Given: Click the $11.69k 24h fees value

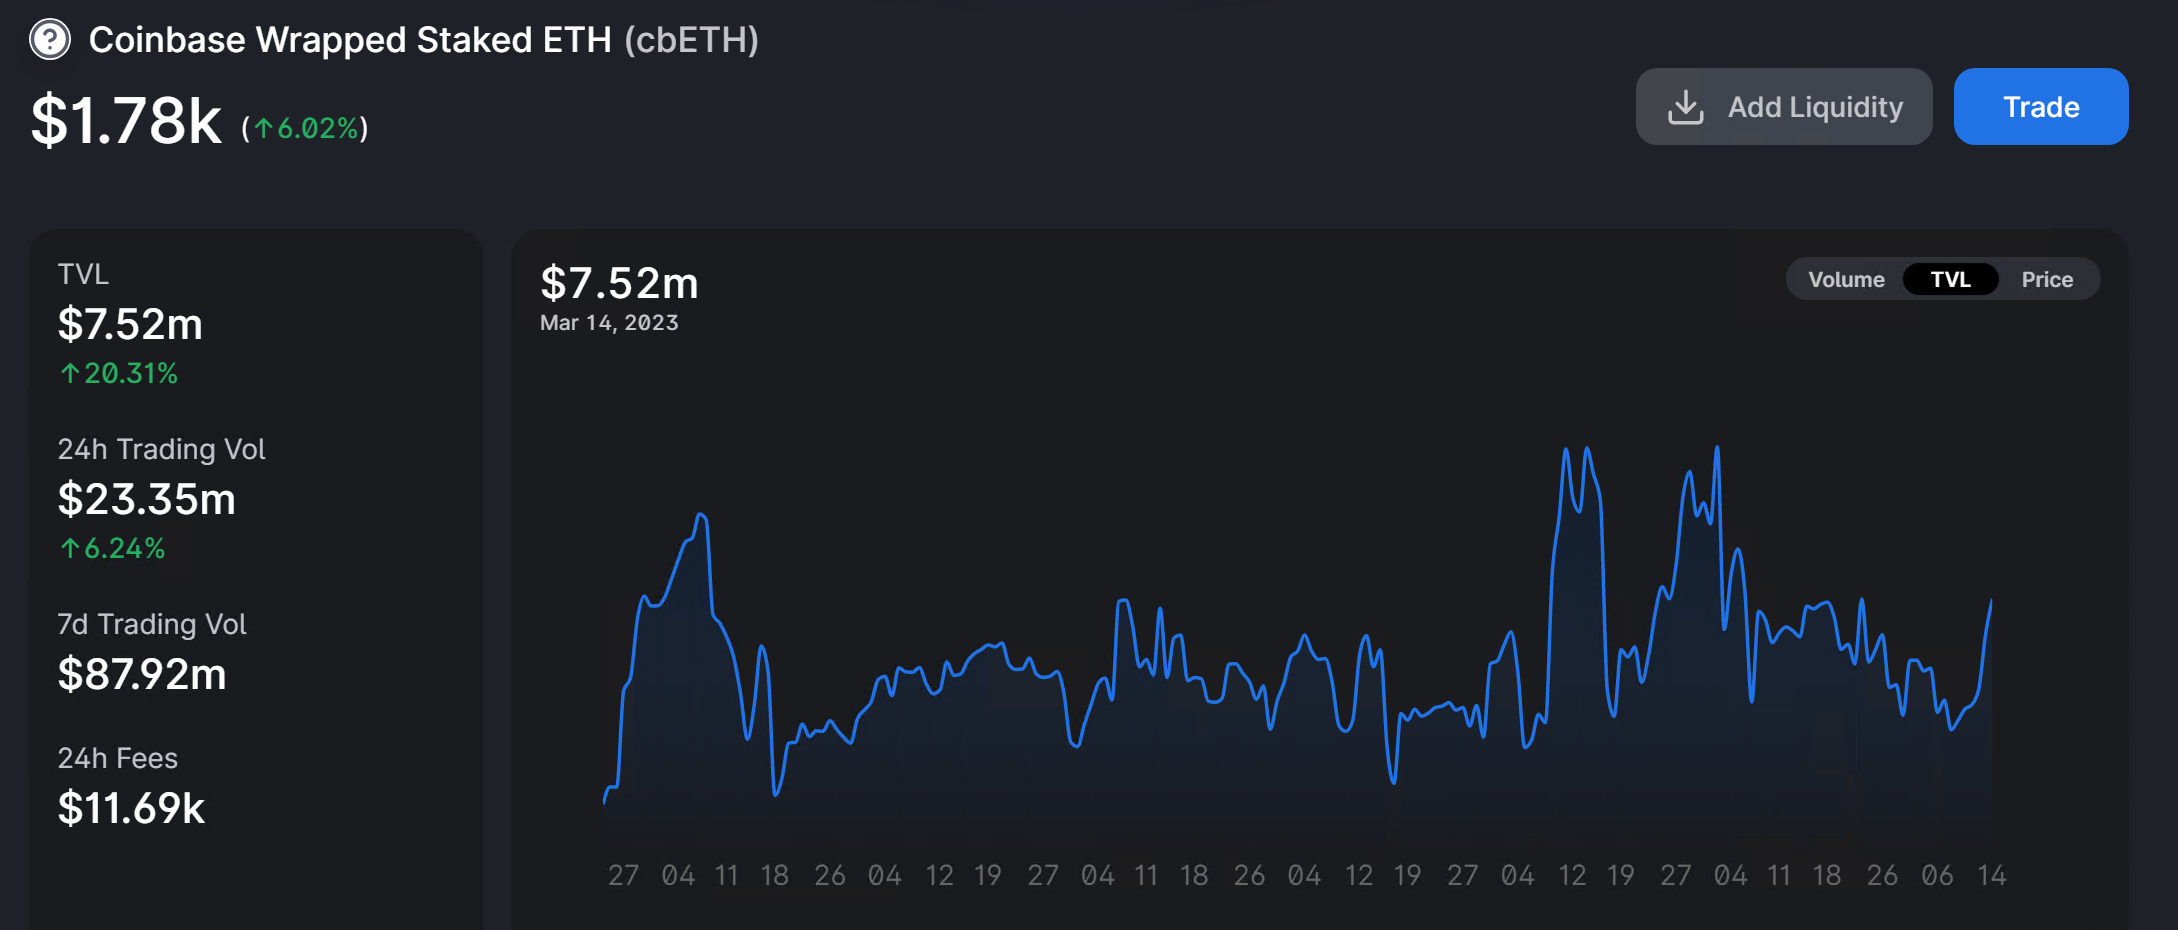Looking at the screenshot, I should pos(131,809).
